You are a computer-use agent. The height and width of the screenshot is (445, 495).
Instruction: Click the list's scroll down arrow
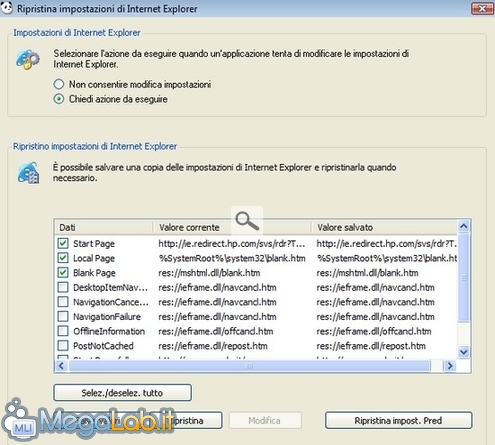(464, 352)
